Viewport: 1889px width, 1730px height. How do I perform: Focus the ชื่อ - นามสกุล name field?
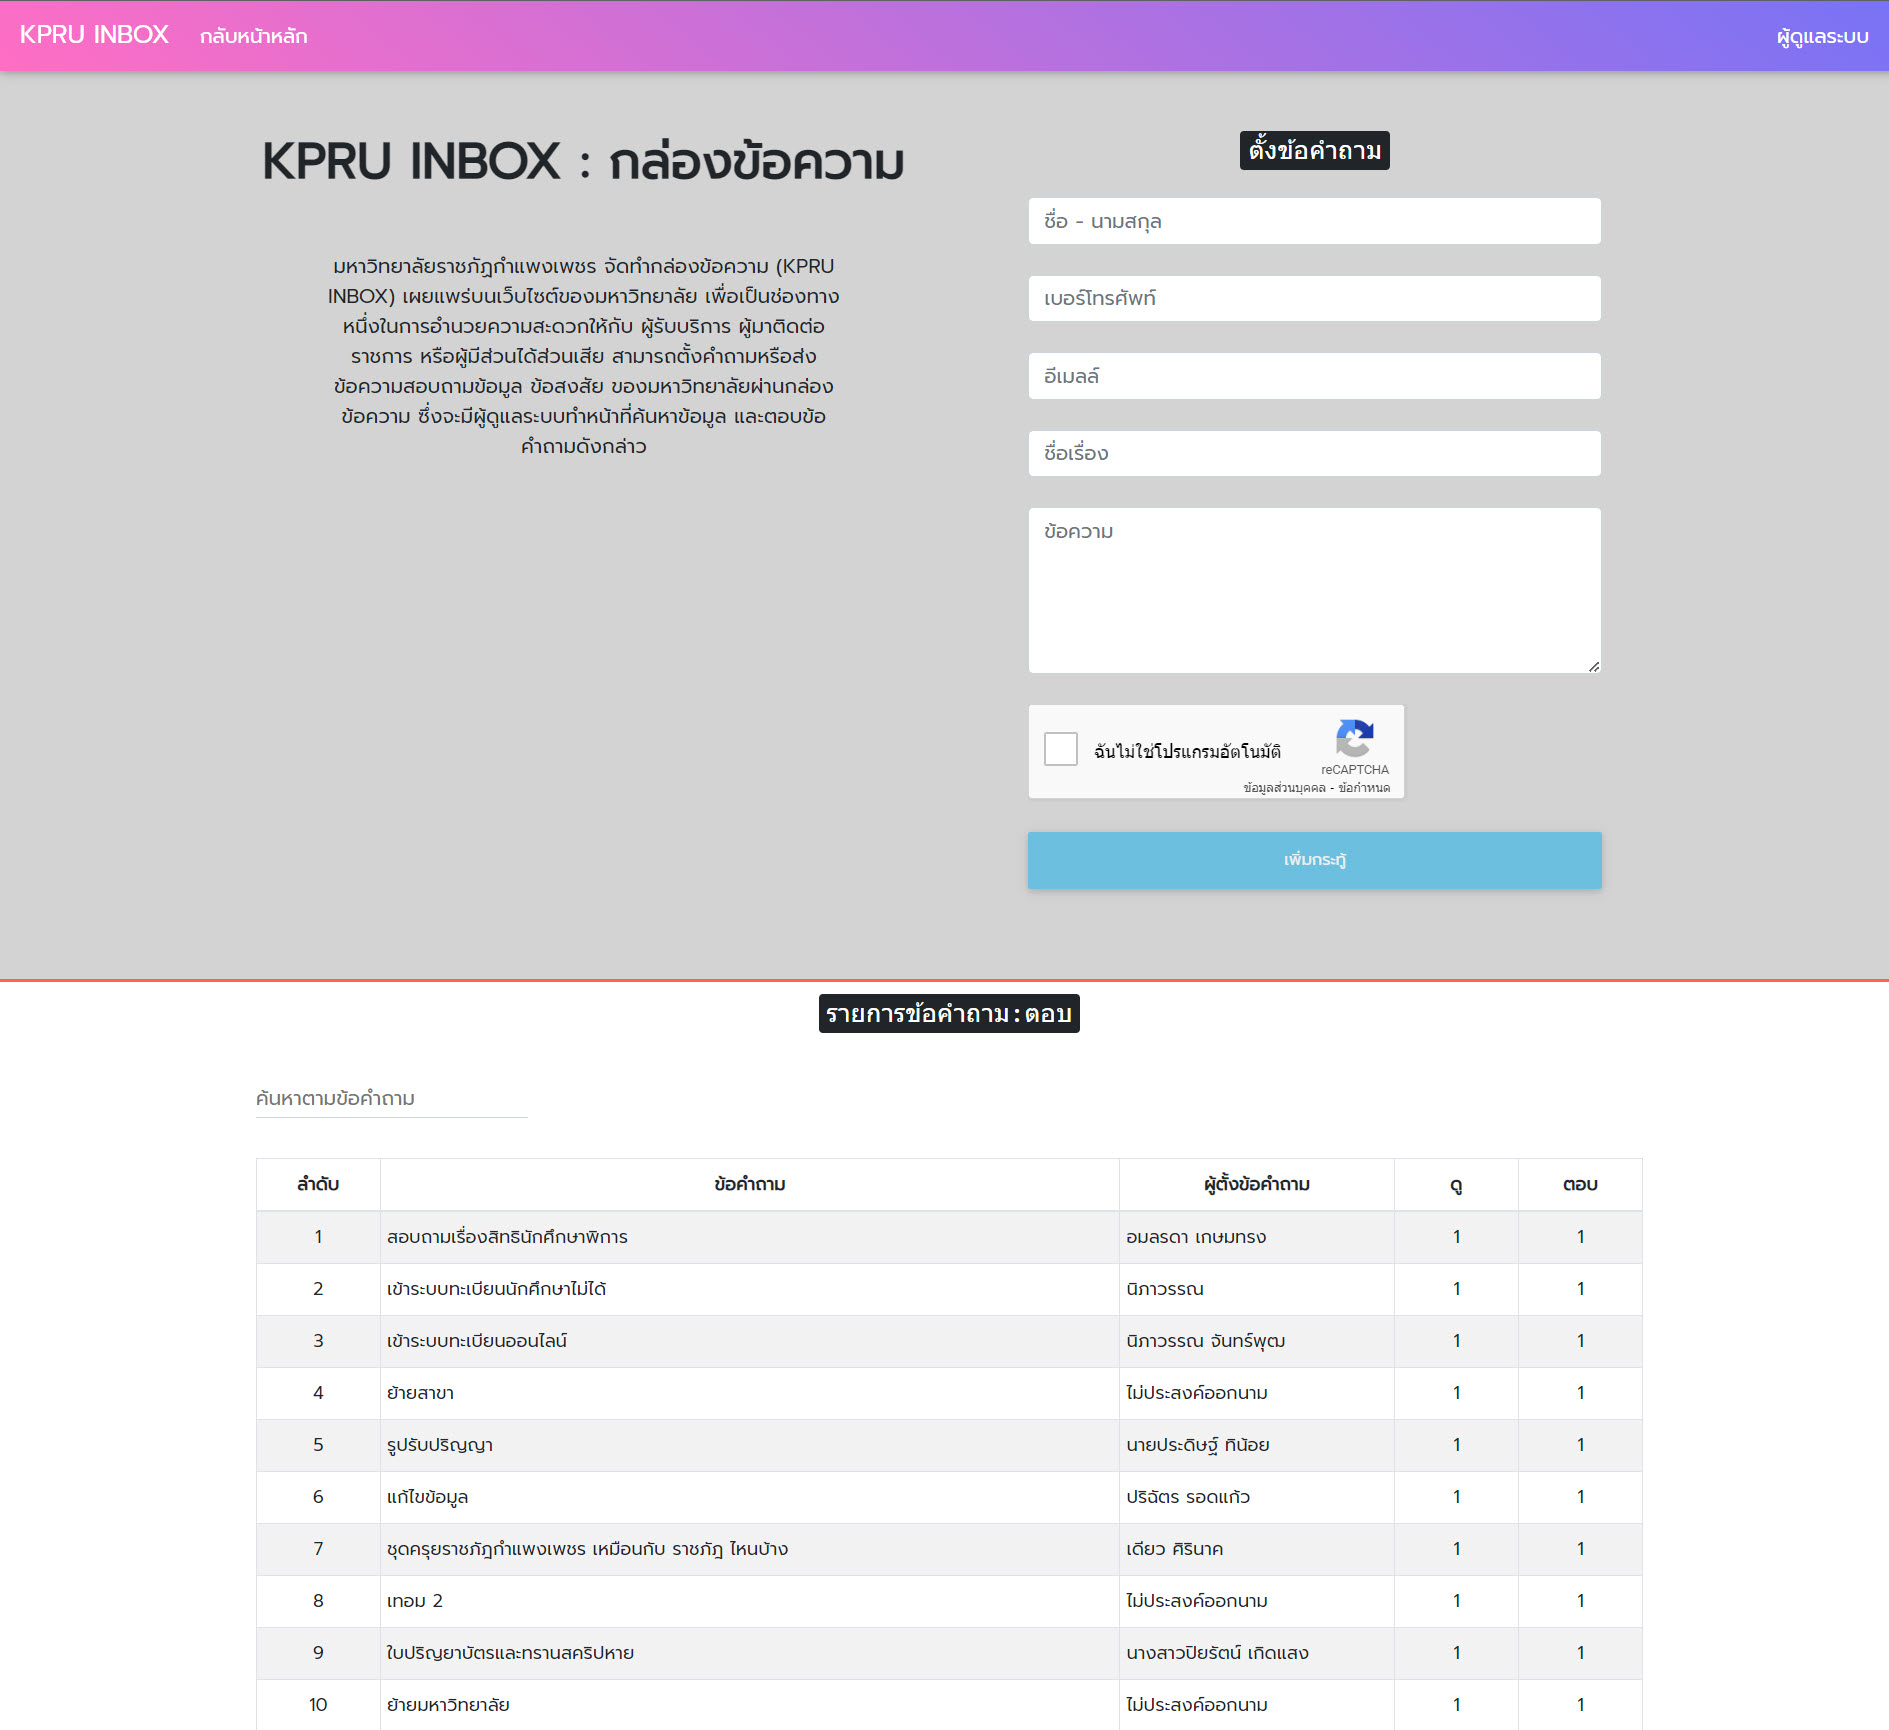(x=1314, y=221)
